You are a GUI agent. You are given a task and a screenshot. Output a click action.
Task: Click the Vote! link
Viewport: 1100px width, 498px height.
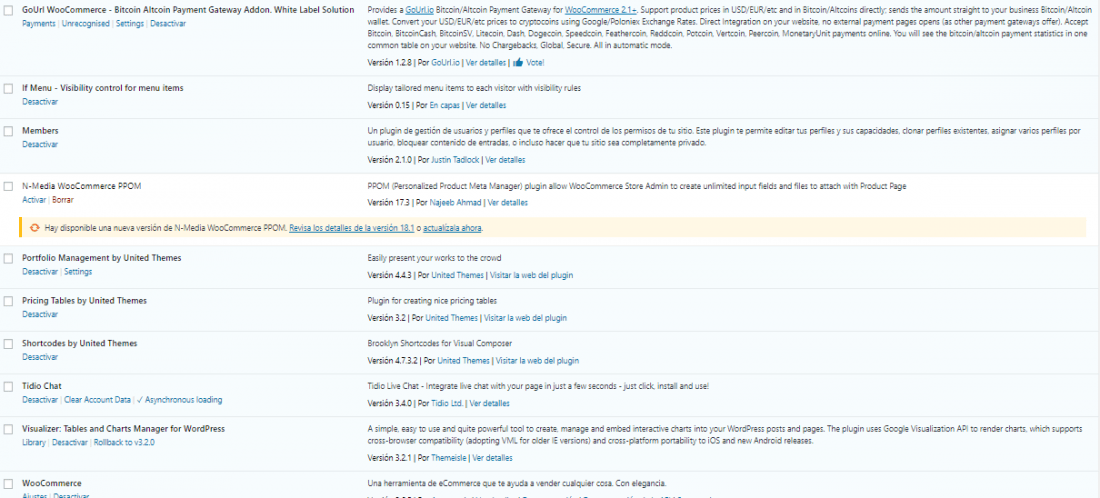(535, 62)
